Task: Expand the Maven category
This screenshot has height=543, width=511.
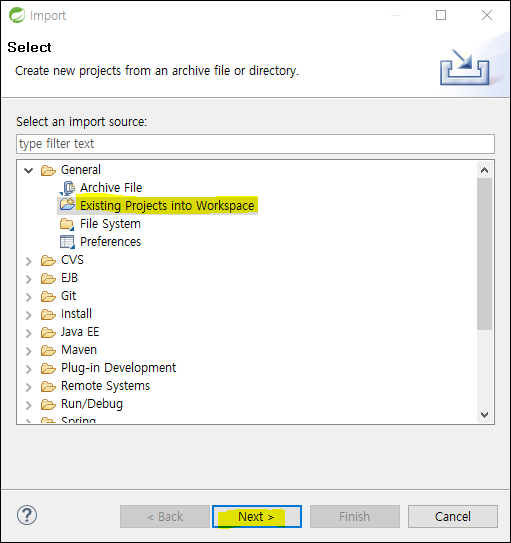Action: click(x=29, y=351)
